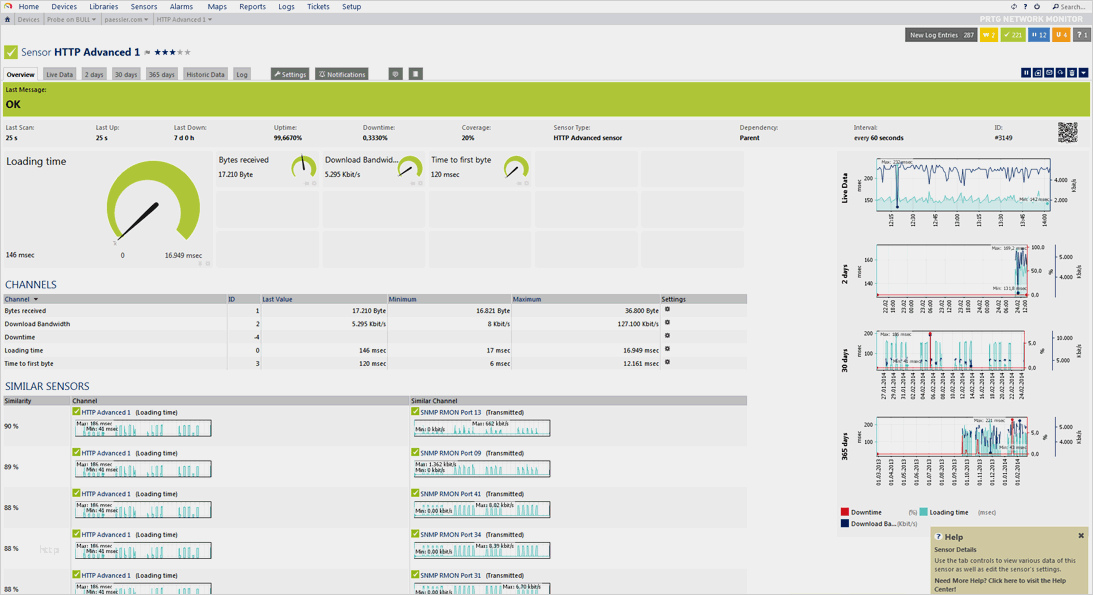This screenshot has height=595, width=1093.
Task: Click the trash delete icon
Action: (1072, 73)
